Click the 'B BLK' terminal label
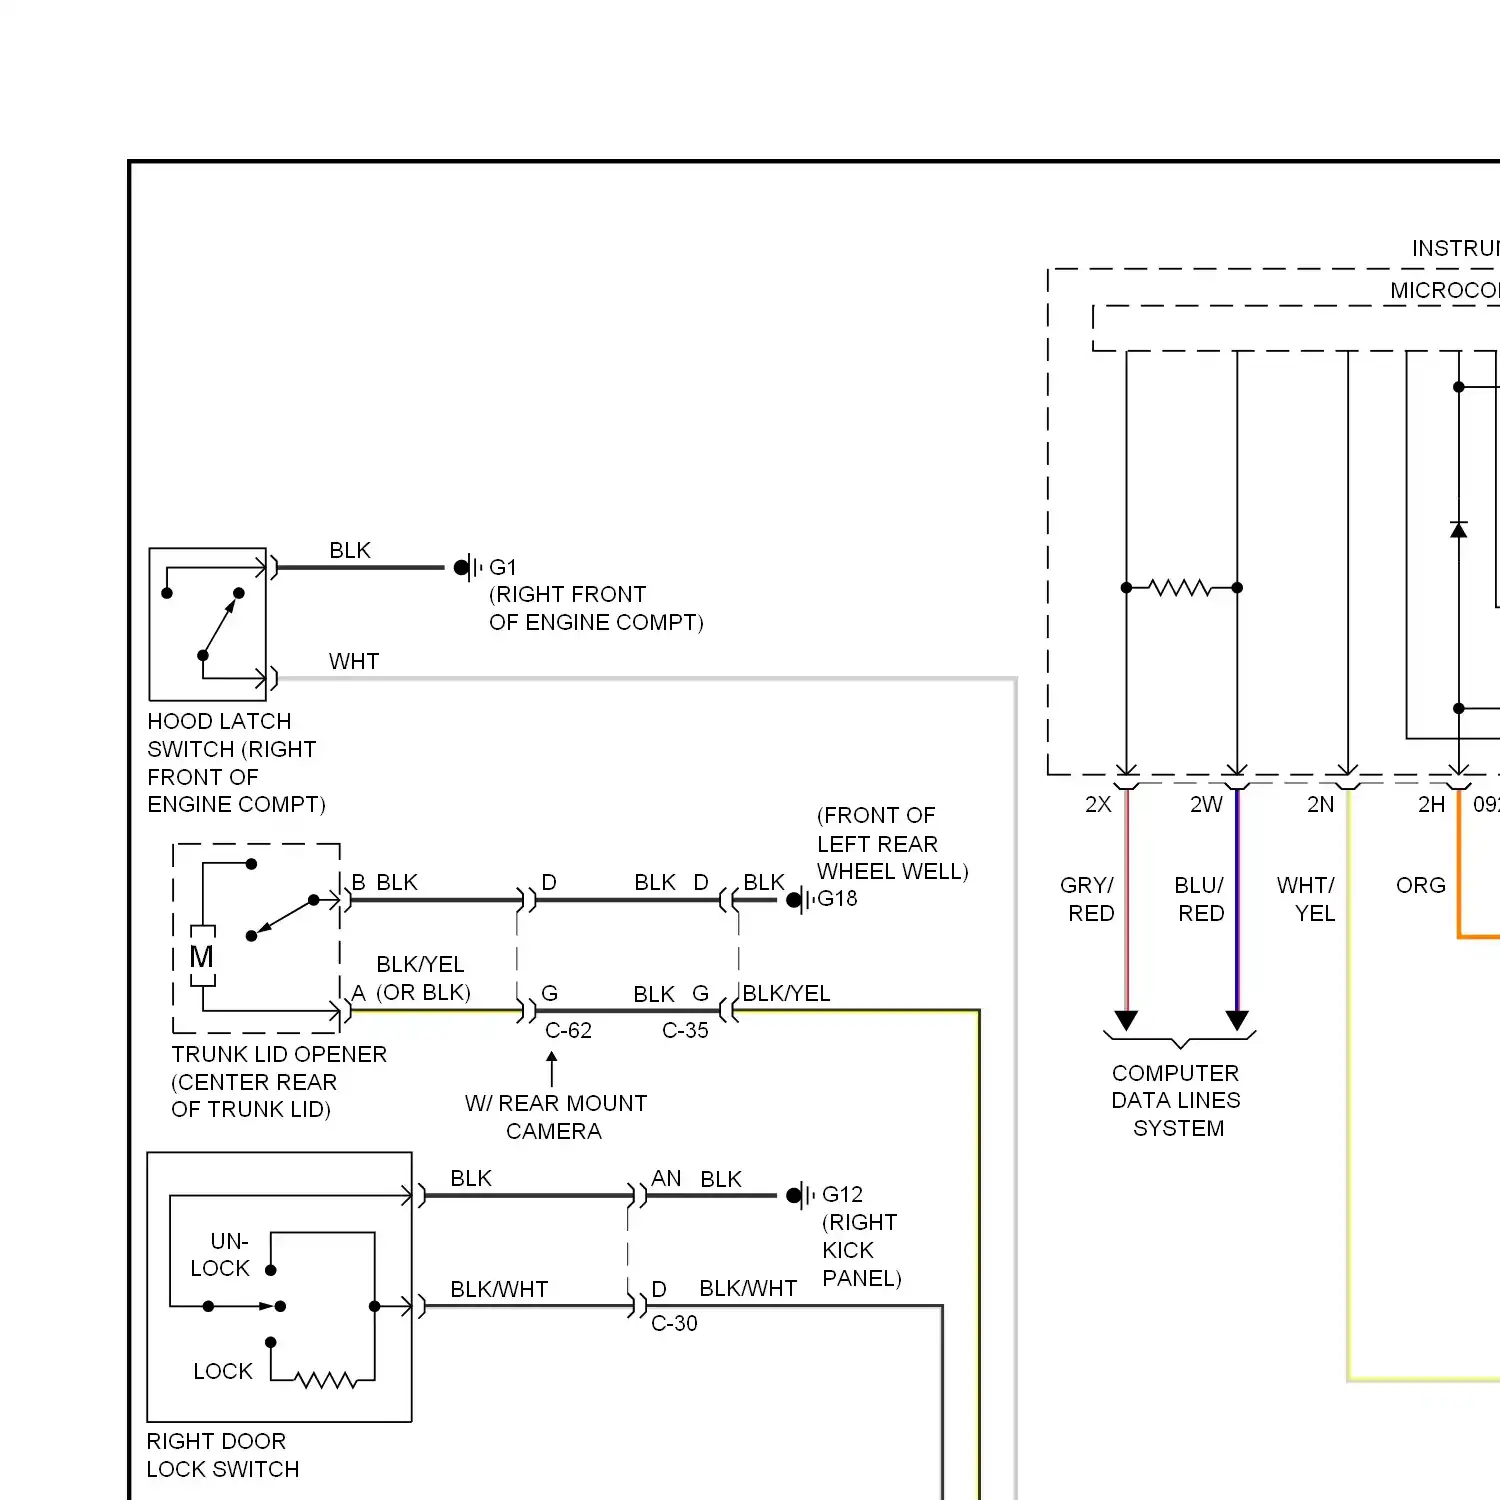The image size is (1500, 1500). click(385, 882)
